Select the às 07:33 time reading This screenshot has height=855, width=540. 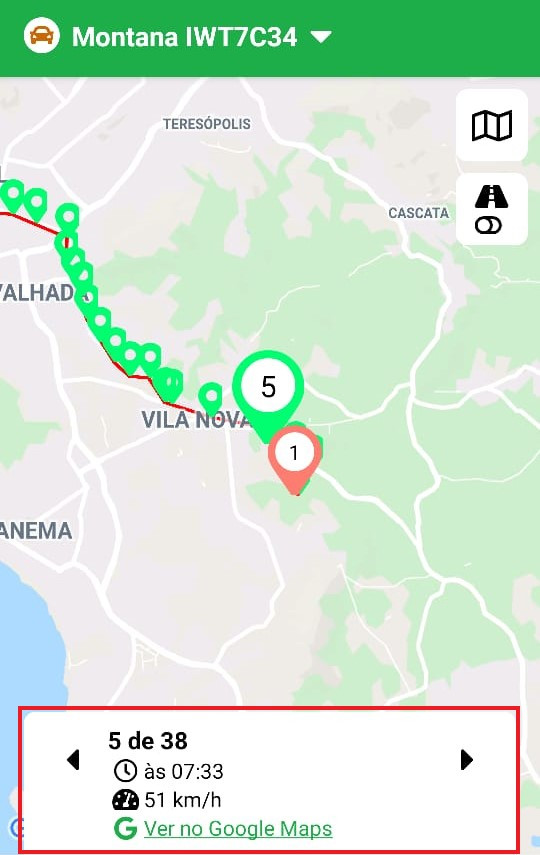point(184,772)
